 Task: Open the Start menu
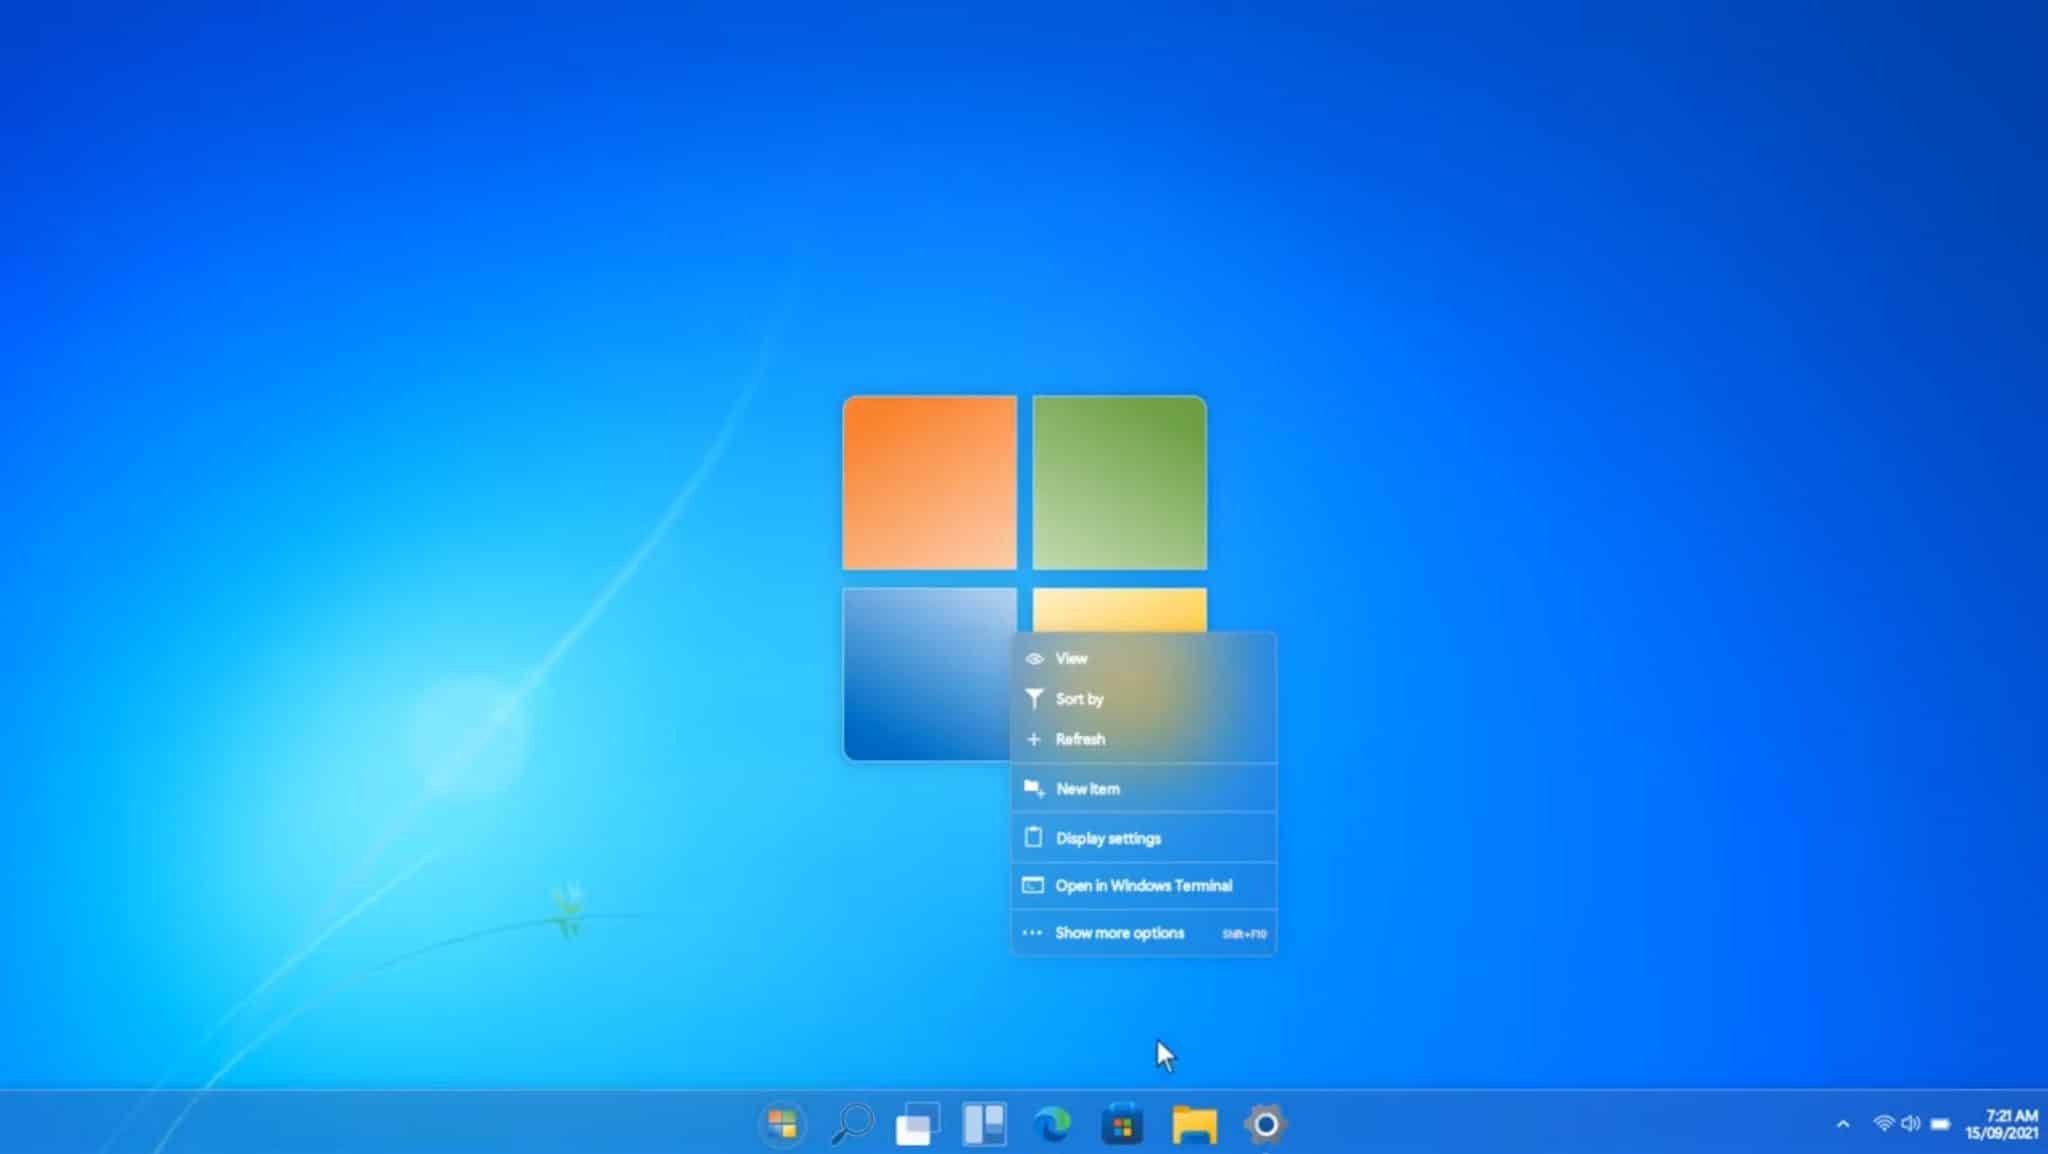point(785,1124)
